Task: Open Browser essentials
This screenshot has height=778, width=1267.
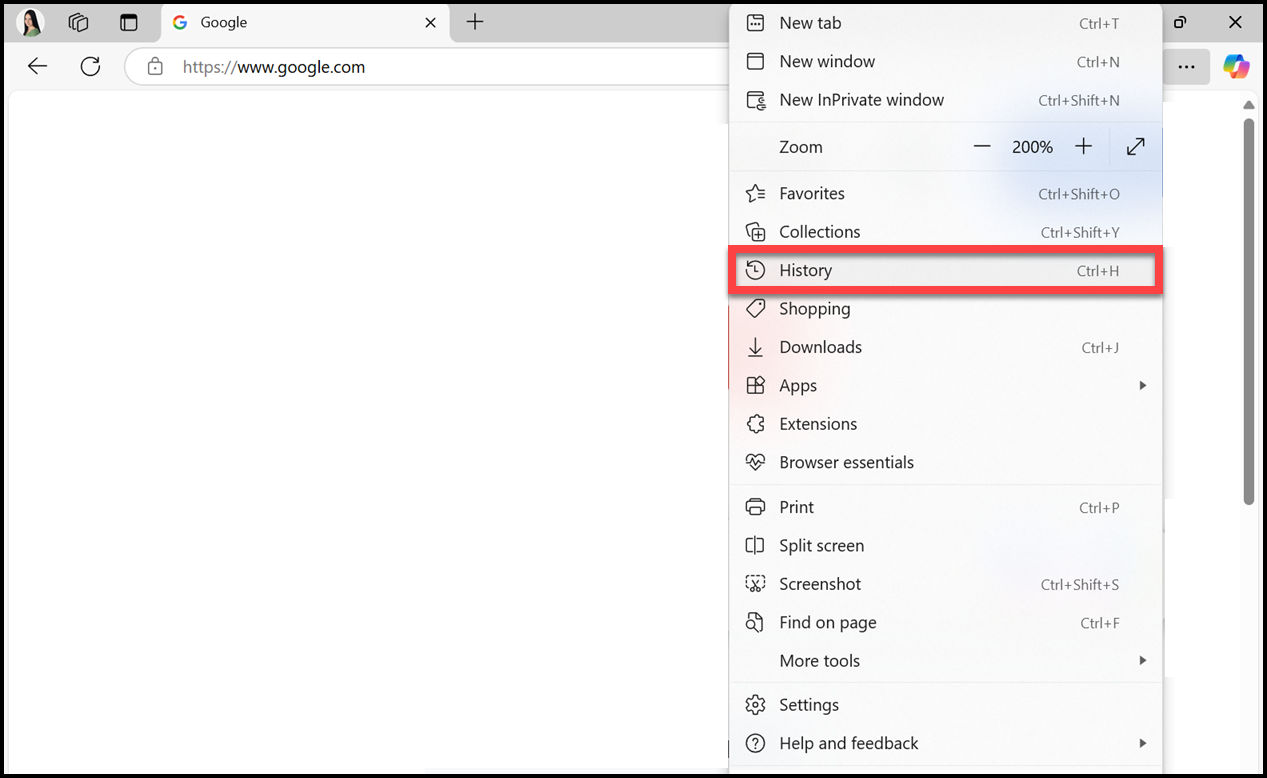Action: [946, 462]
